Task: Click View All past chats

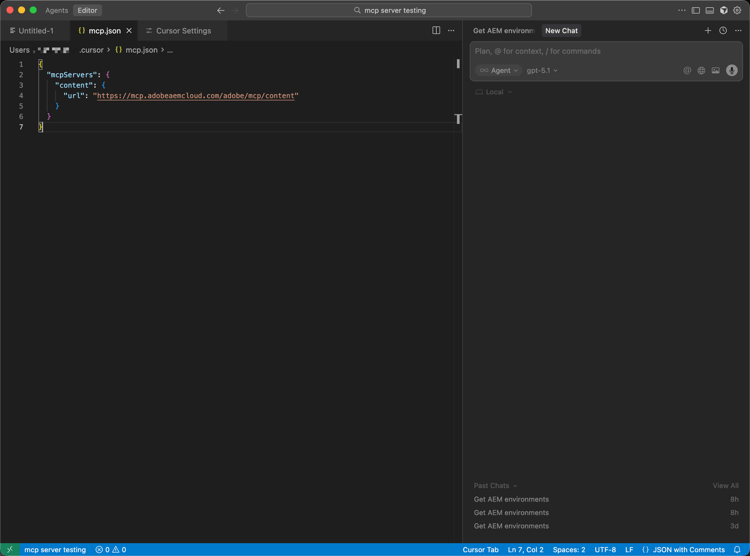Action: pyautogui.click(x=725, y=486)
